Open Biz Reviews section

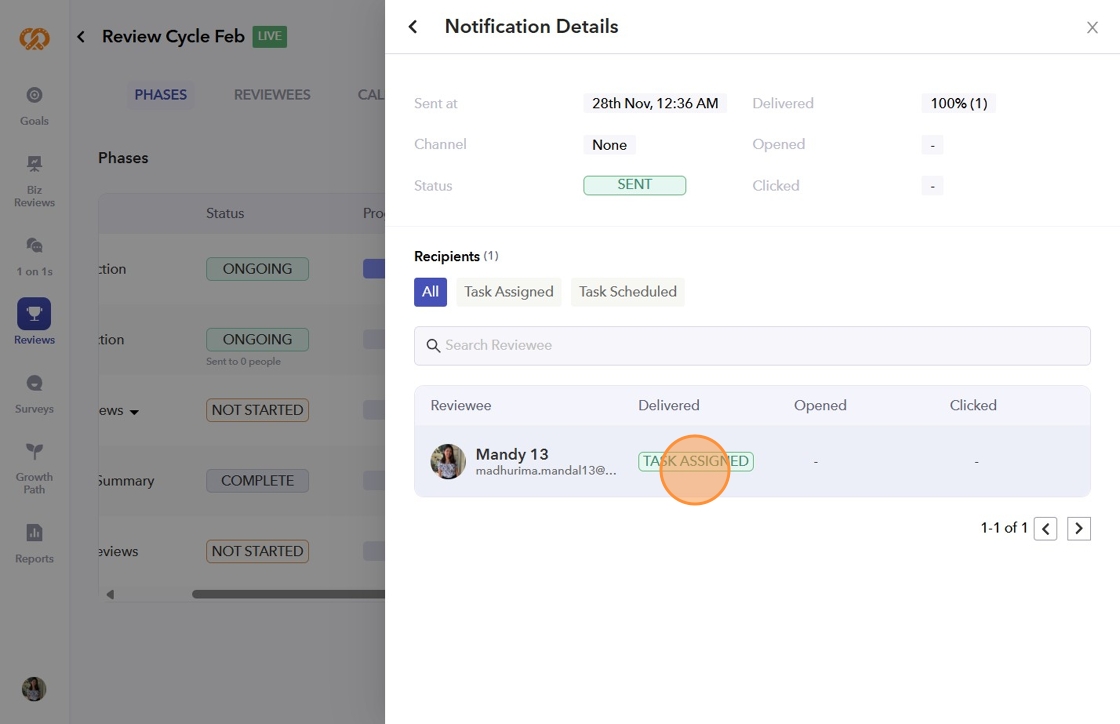(x=34, y=178)
